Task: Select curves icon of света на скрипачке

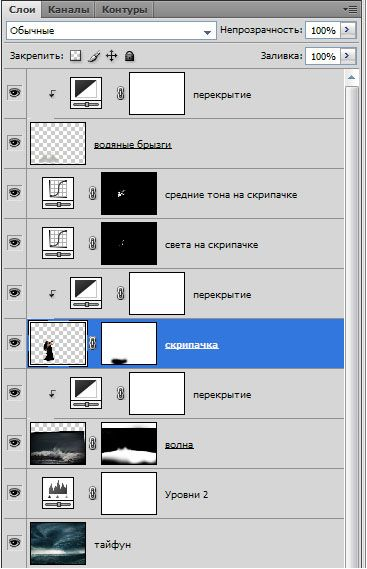Action: point(58,243)
